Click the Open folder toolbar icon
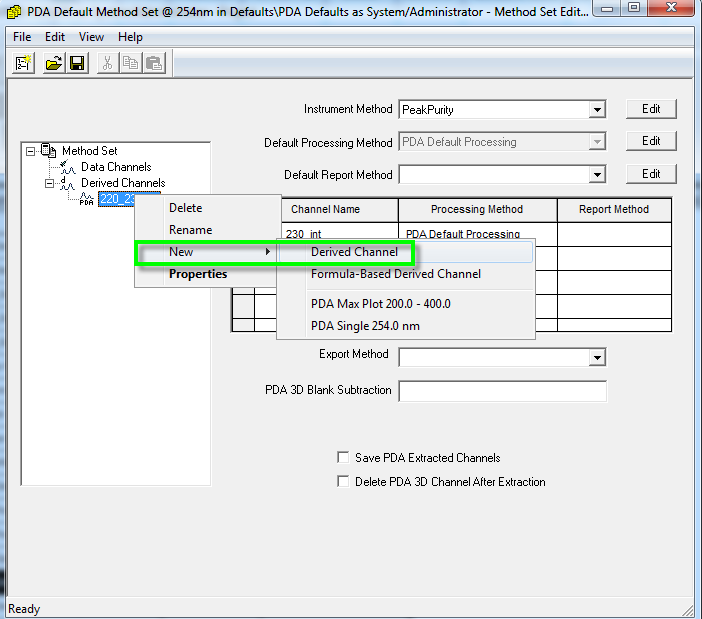Screen dimensions: 702x619 pyautogui.click(x=54, y=63)
